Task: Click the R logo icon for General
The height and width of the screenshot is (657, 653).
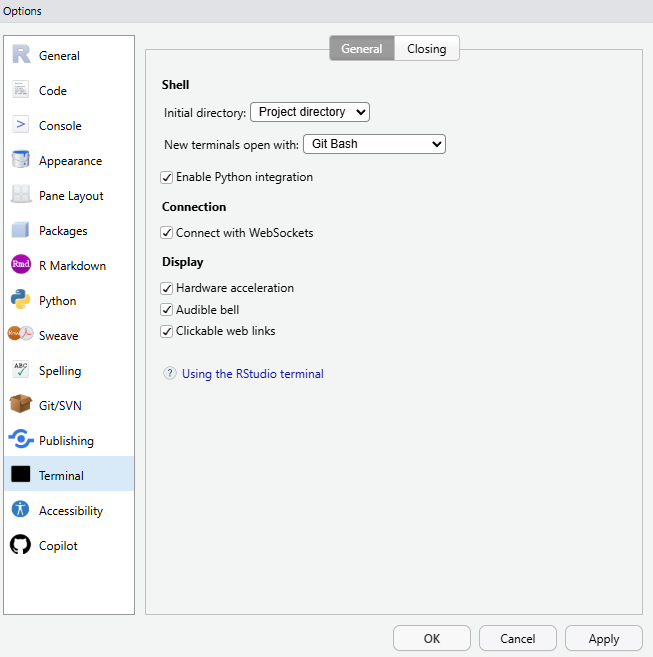Action: (x=21, y=54)
